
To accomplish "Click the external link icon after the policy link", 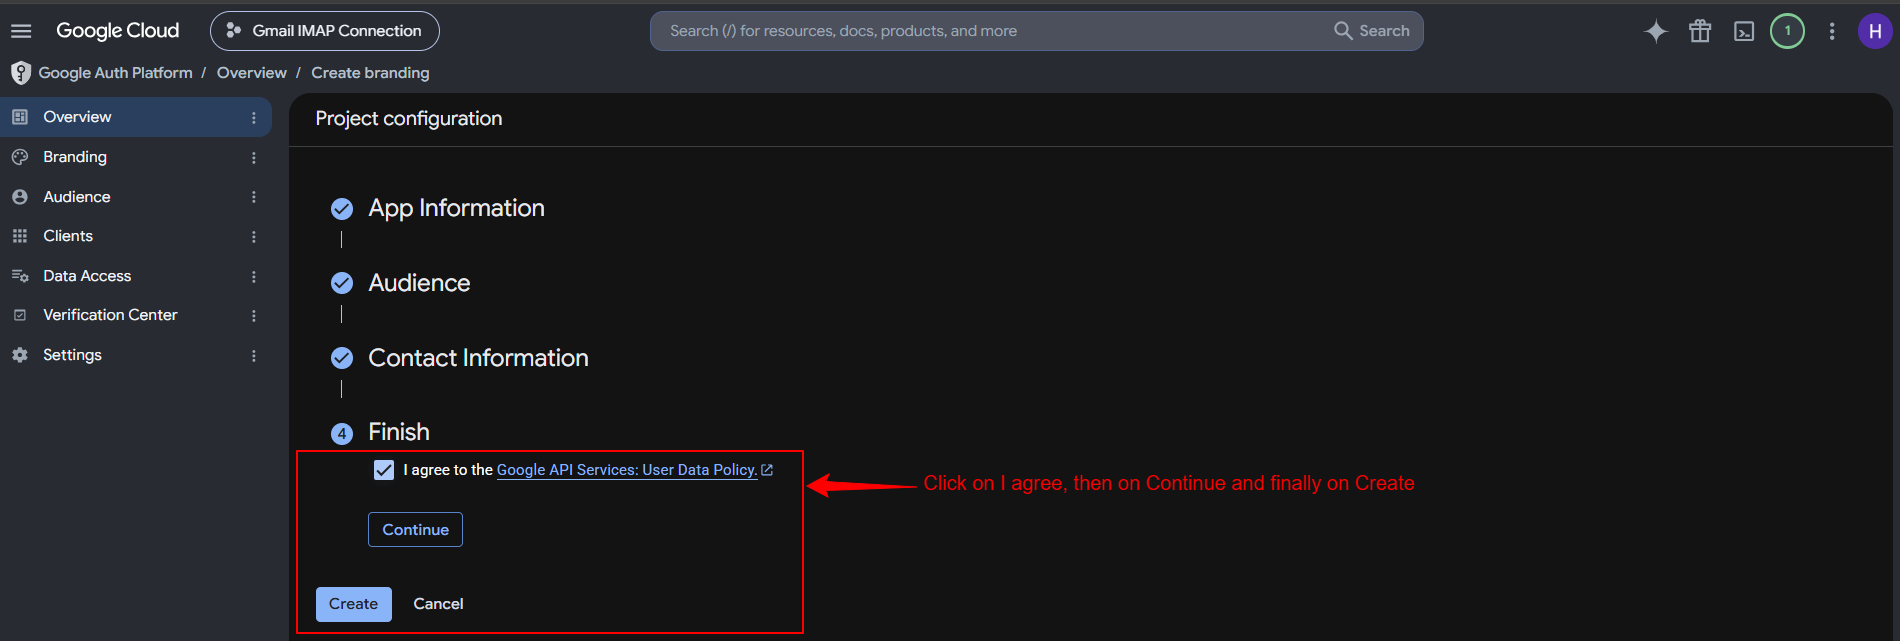I will click(767, 470).
